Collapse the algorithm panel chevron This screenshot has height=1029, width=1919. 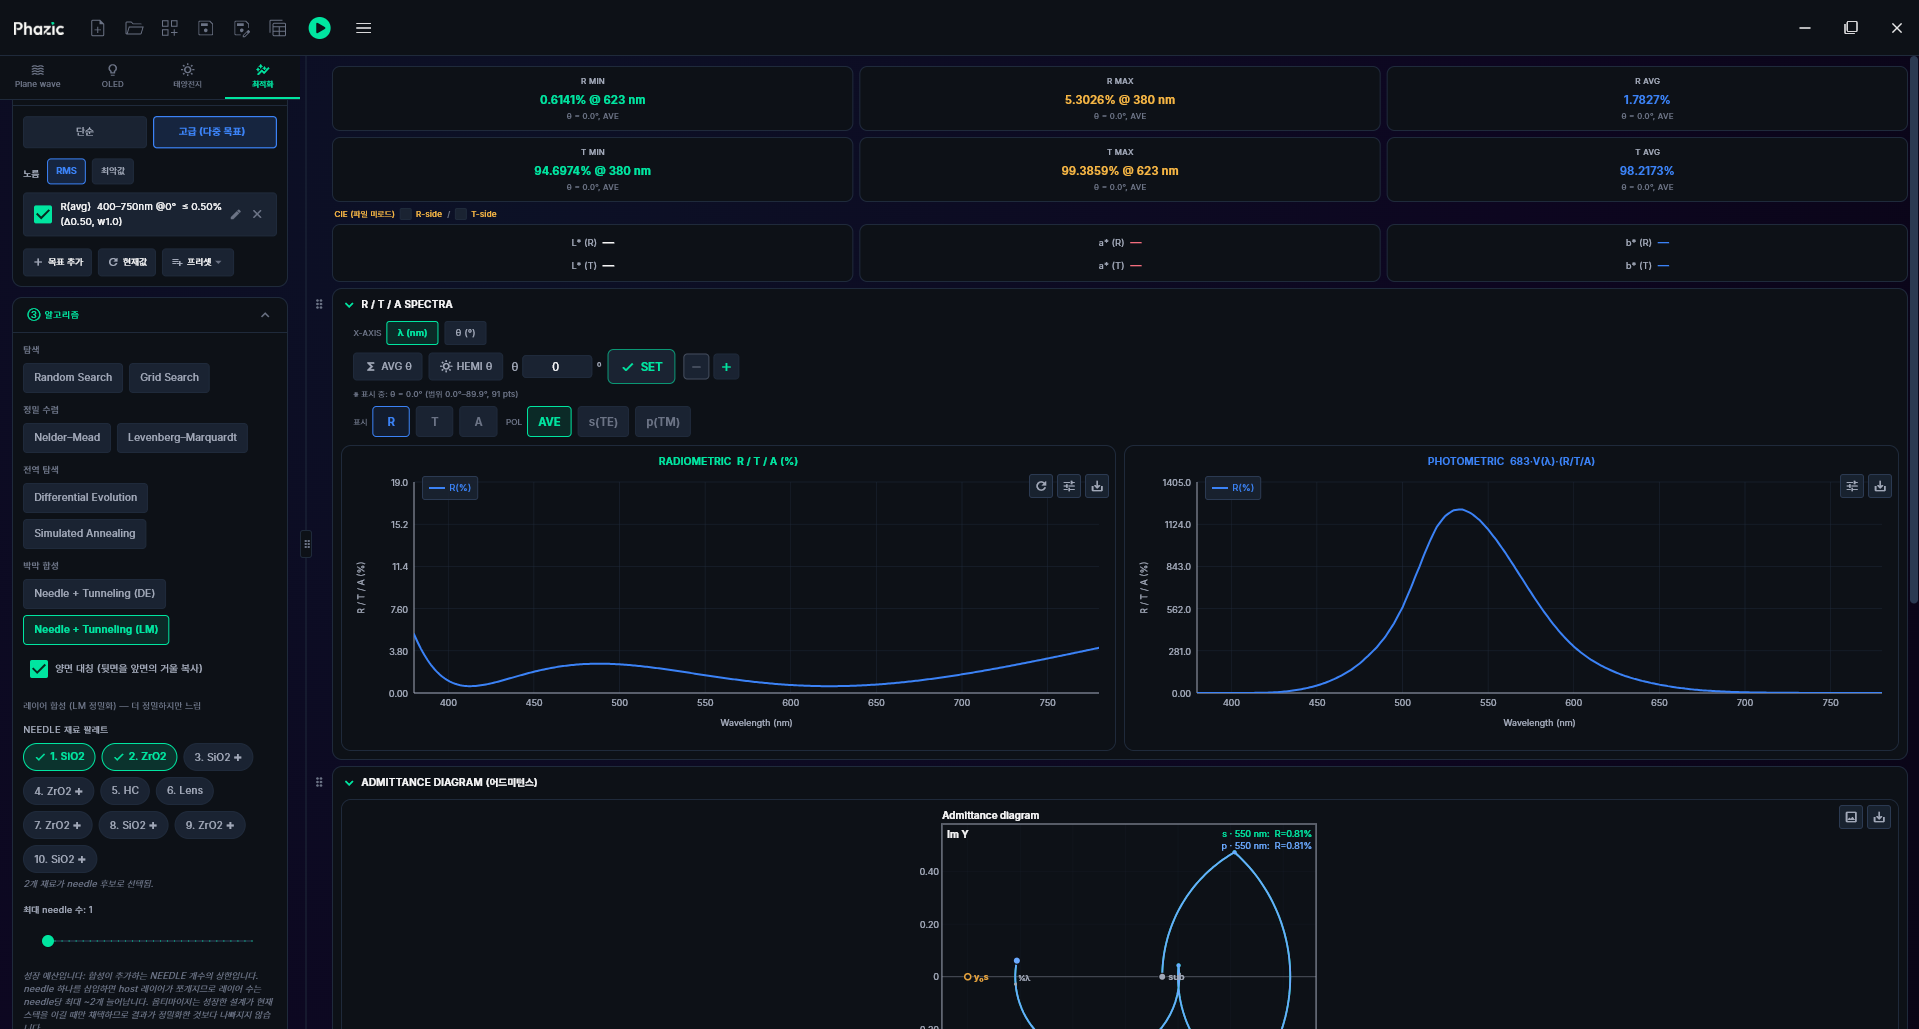(265, 315)
